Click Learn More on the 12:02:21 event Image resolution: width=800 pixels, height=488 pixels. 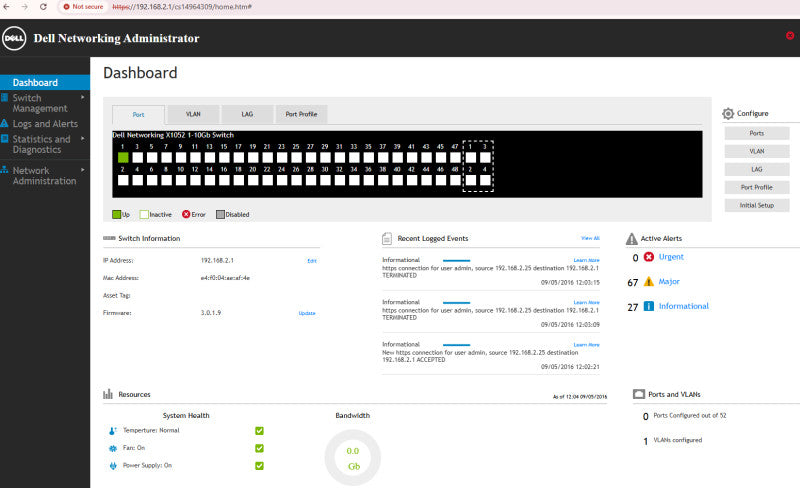point(586,345)
